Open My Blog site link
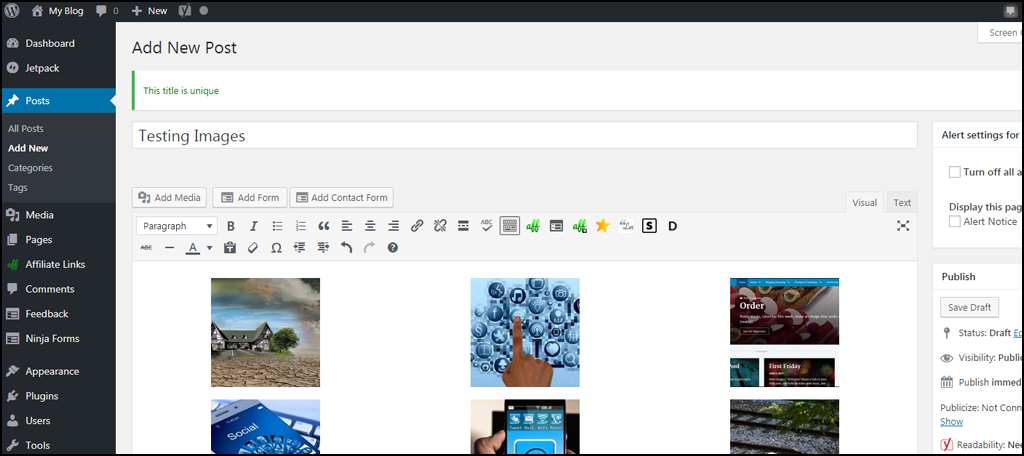 (58, 10)
